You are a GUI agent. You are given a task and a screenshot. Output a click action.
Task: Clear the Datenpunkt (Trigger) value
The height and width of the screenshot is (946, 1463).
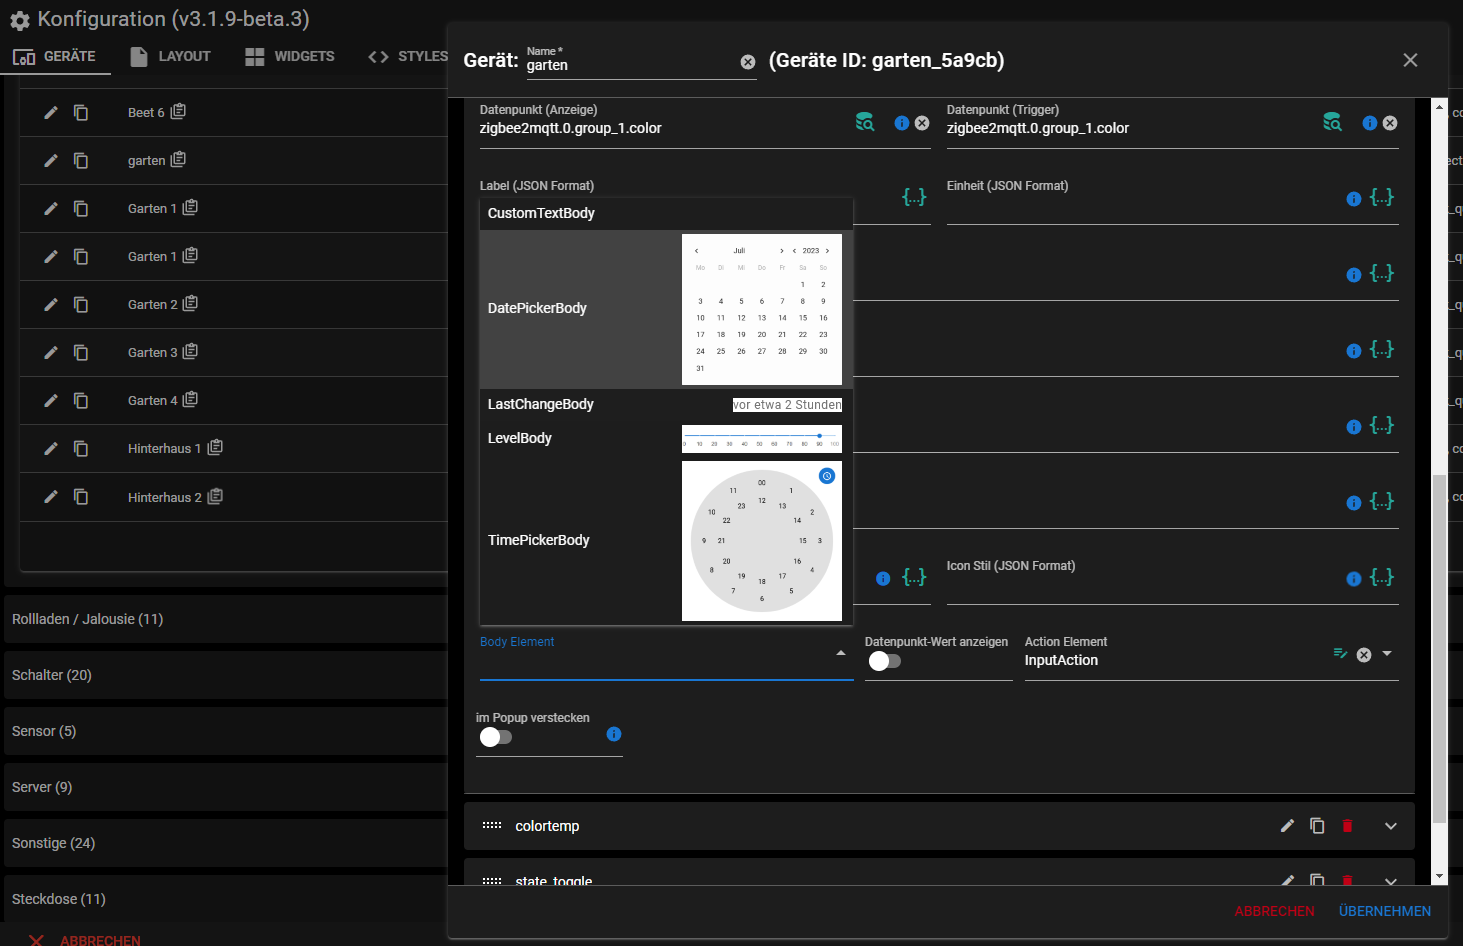[x=1390, y=123]
